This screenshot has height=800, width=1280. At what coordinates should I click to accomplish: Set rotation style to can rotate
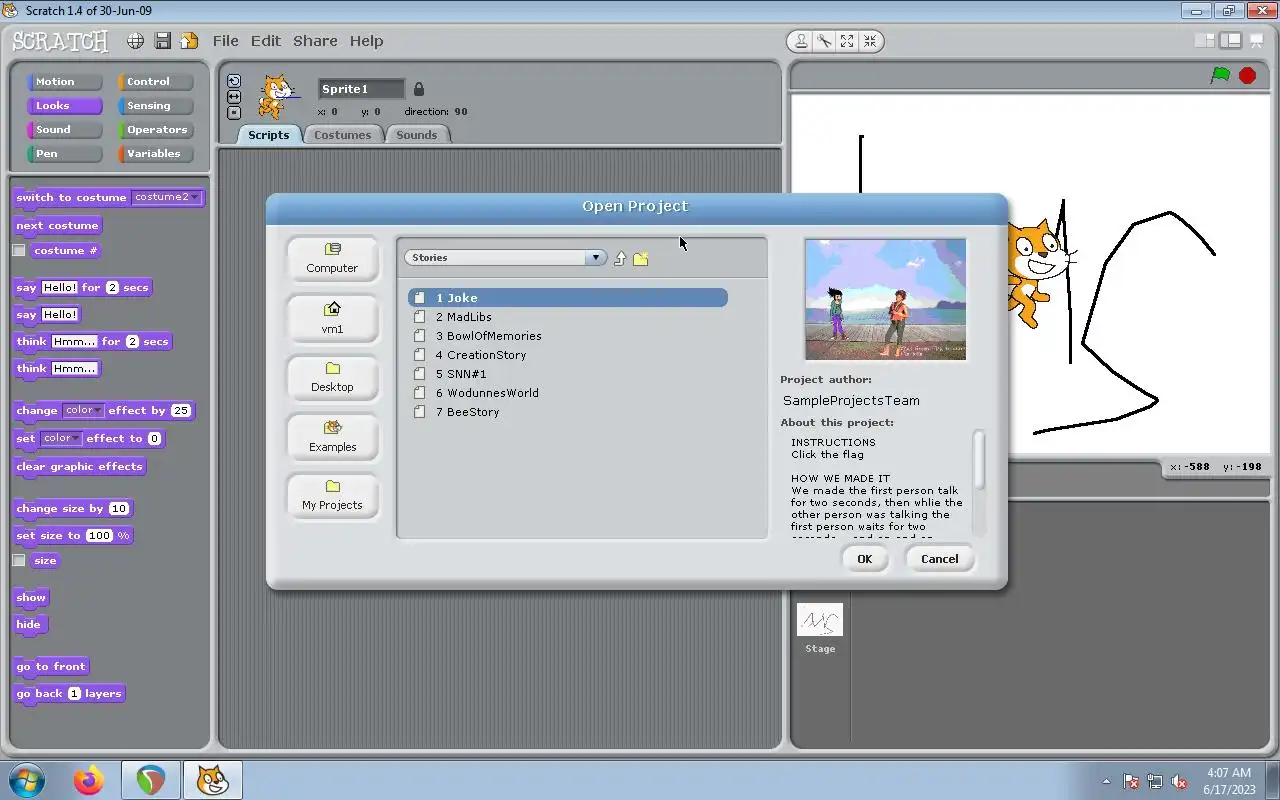coord(234,81)
